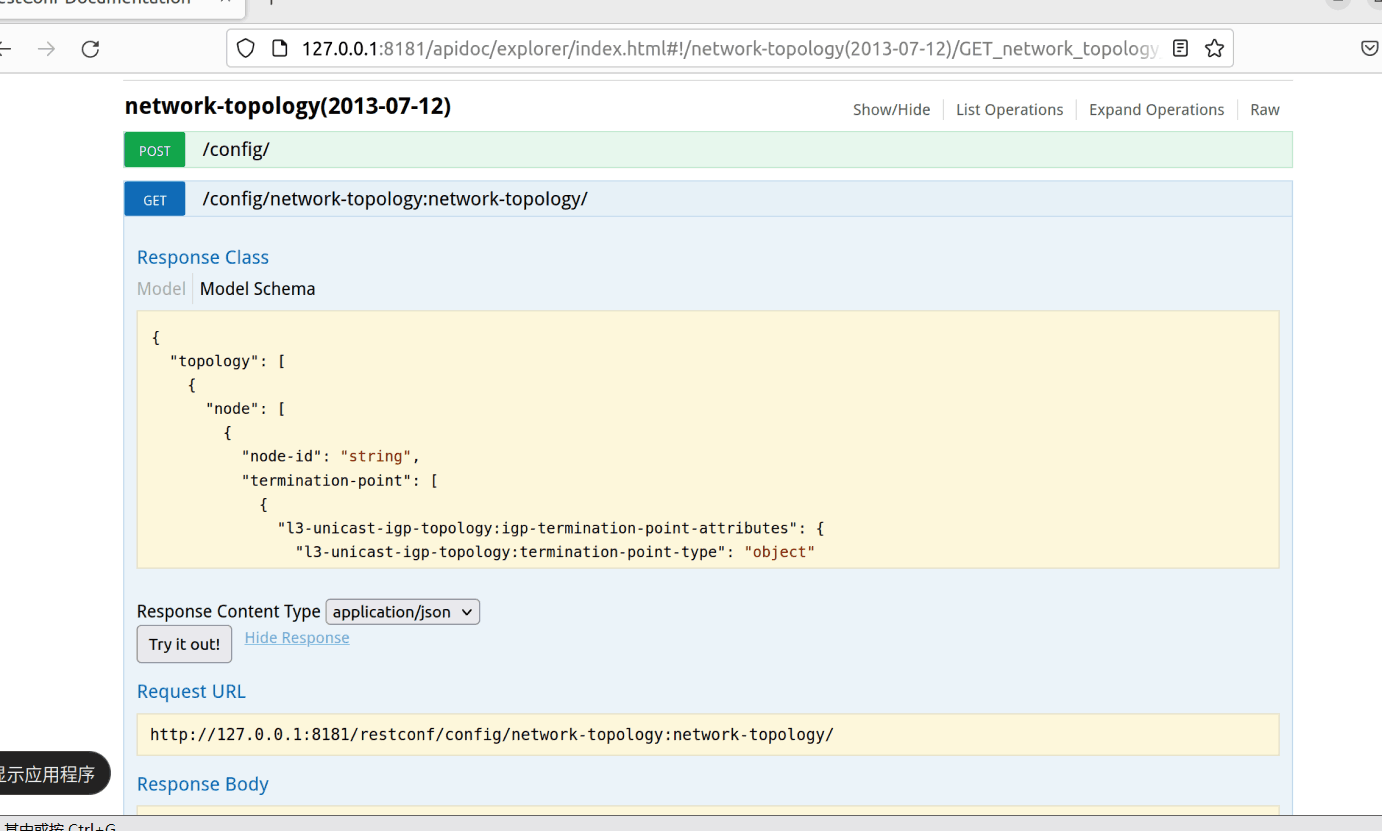Reload the page with the refresh icon

click(x=91, y=48)
